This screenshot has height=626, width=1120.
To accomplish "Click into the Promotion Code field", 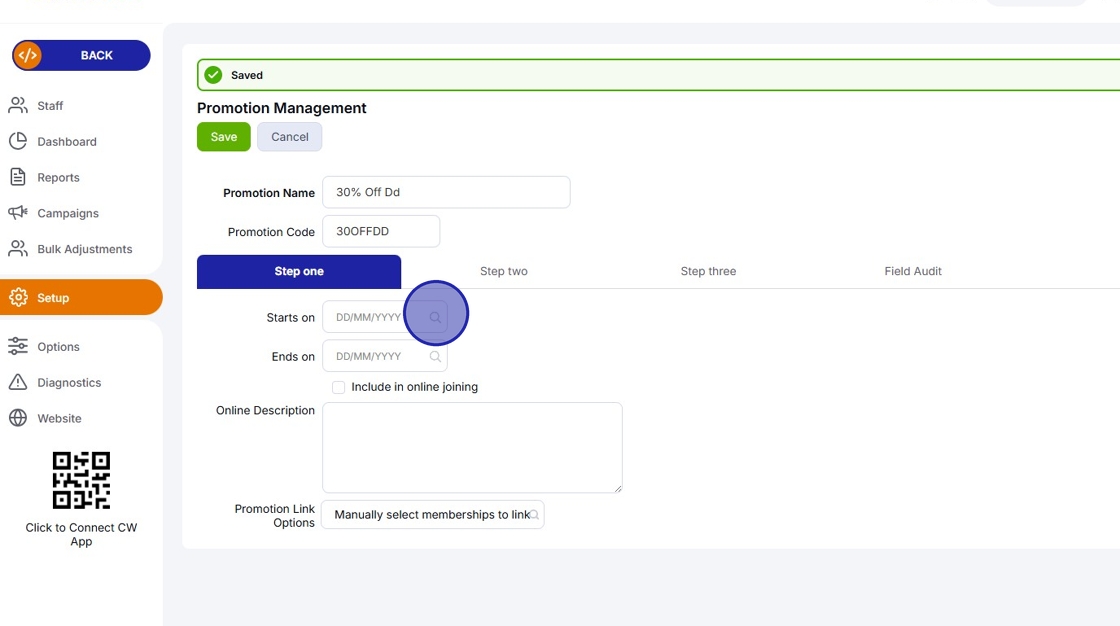I will [x=381, y=232].
